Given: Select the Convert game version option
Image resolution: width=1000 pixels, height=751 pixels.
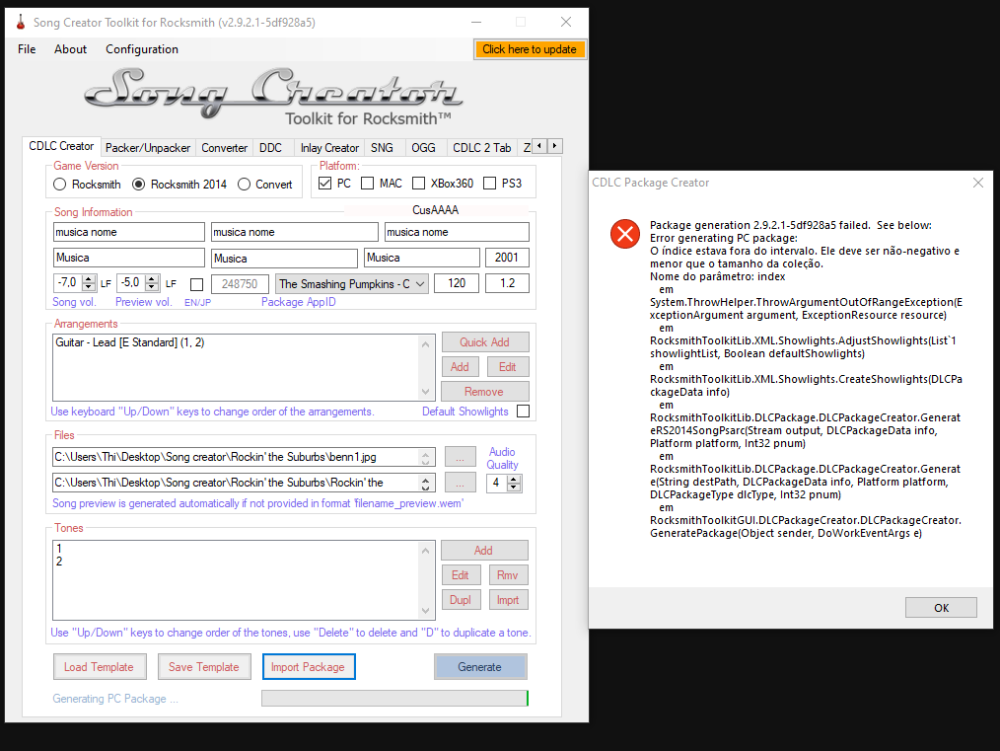Looking at the screenshot, I should (x=244, y=184).
